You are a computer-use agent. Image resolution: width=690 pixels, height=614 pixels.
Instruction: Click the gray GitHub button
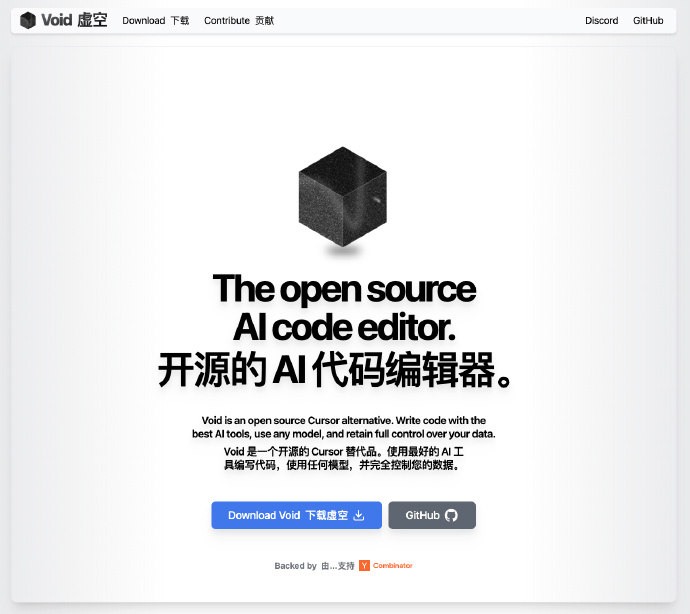point(432,515)
